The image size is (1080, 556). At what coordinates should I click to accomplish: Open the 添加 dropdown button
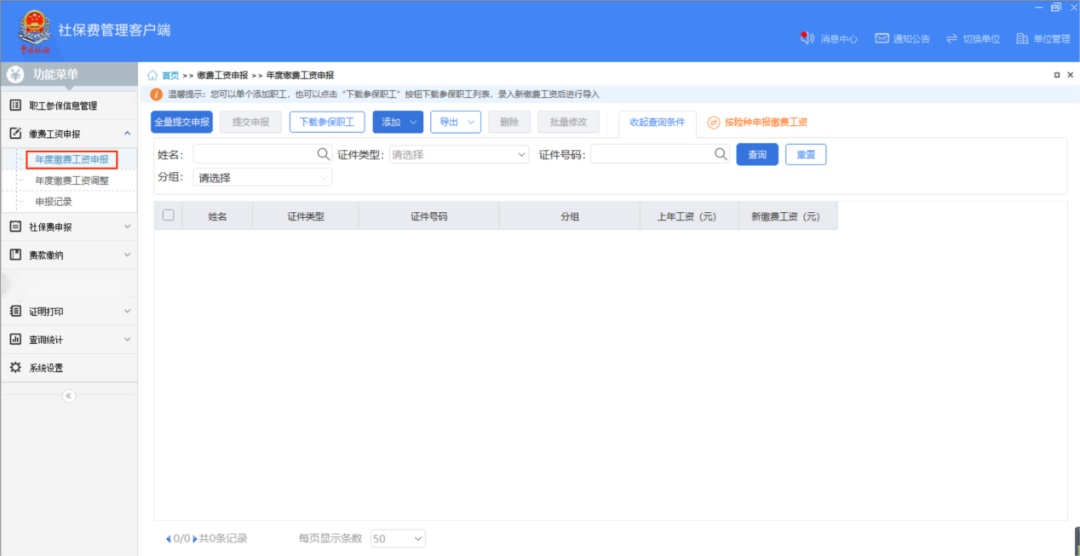(398, 122)
